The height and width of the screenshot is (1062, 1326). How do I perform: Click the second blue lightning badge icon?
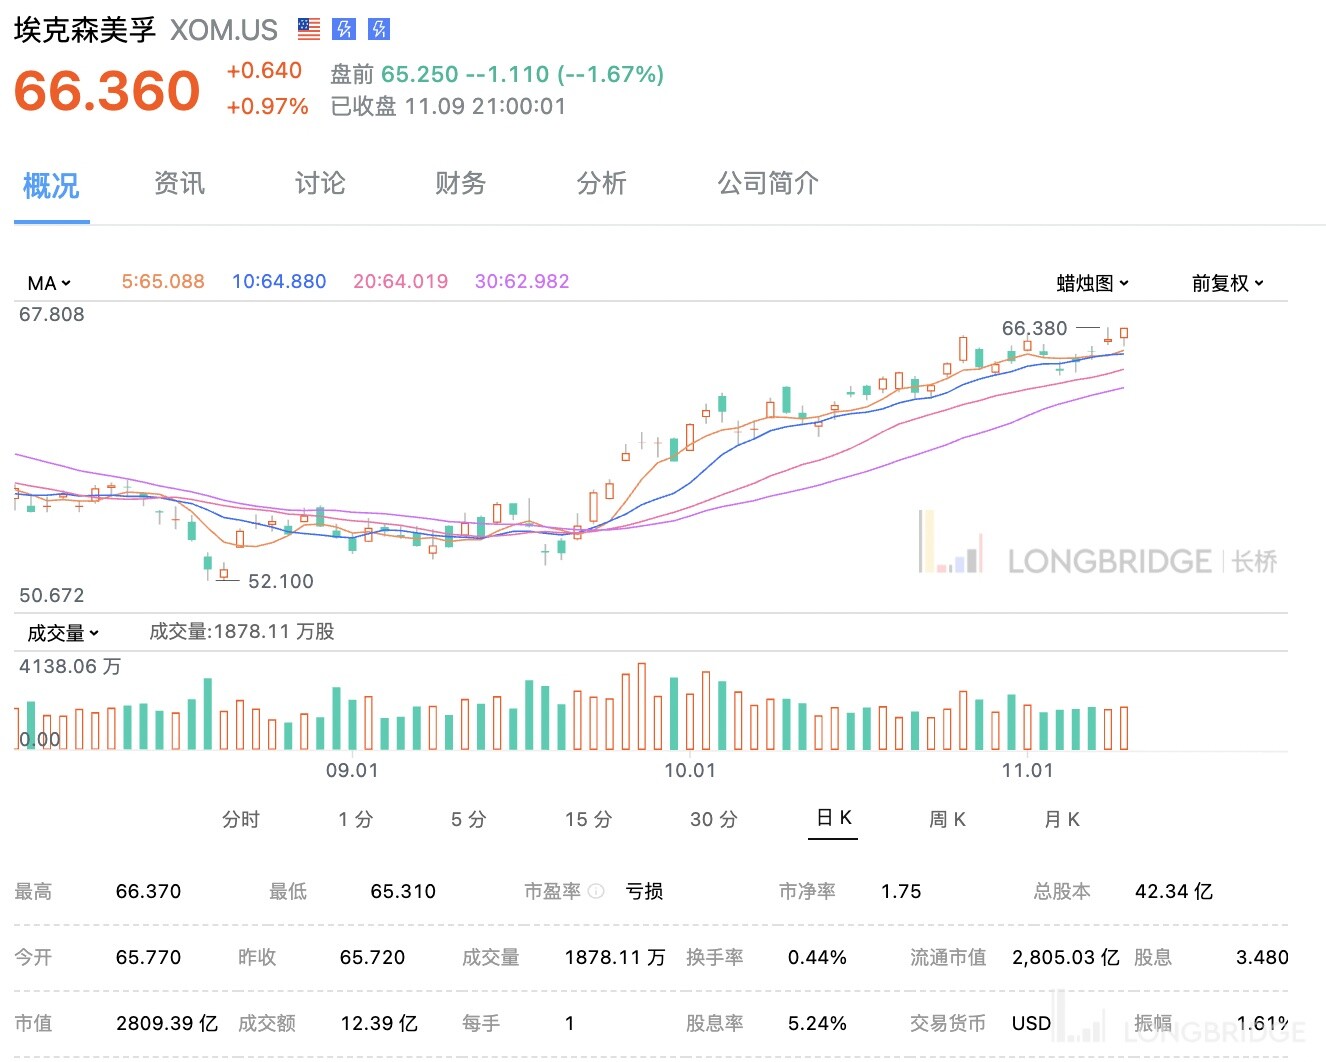[379, 29]
